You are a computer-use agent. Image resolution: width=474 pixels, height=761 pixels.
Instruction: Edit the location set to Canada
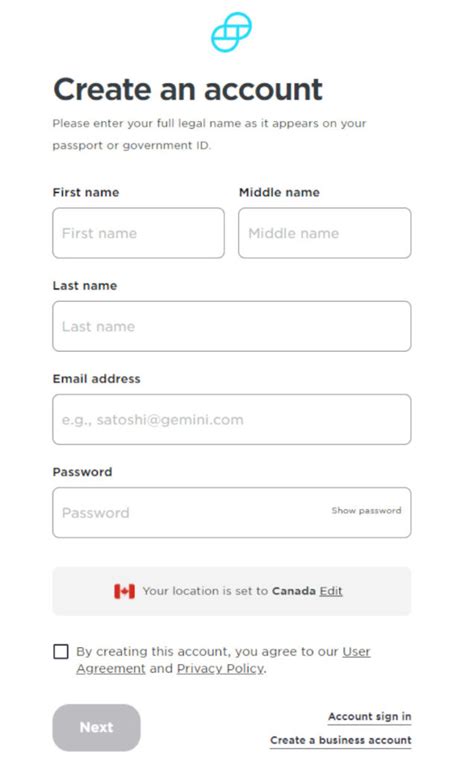pos(331,591)
